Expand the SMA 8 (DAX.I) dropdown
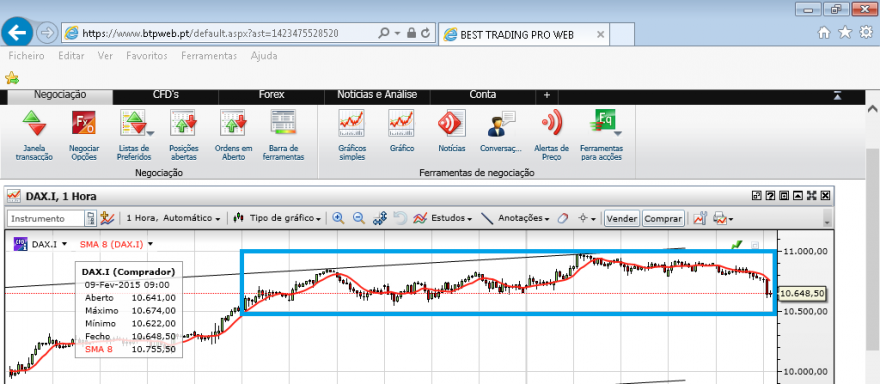This screenshot has width=880, height=384. [150, 244]
